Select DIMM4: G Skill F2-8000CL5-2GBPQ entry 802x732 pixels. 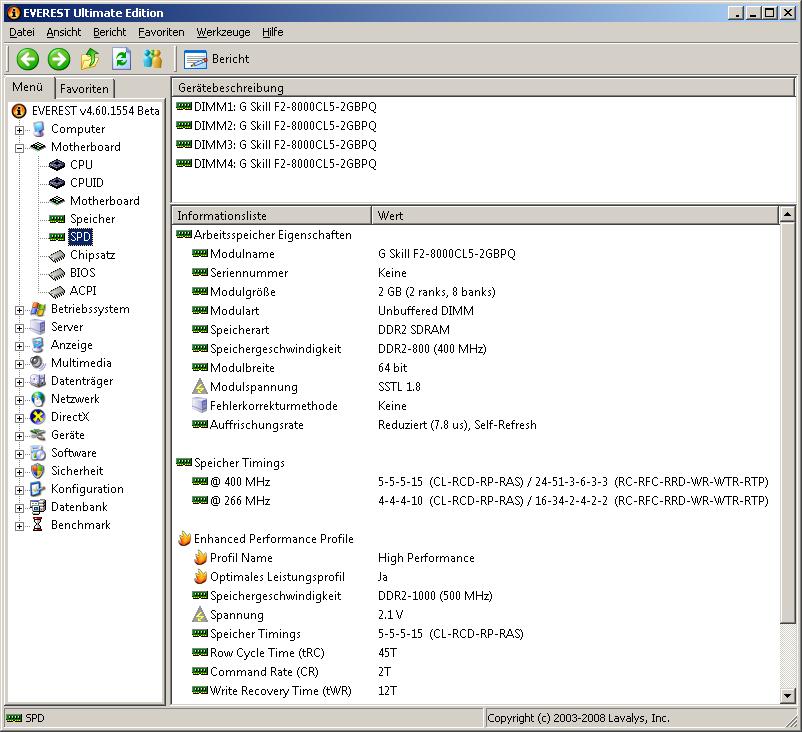tap(276, 164)
